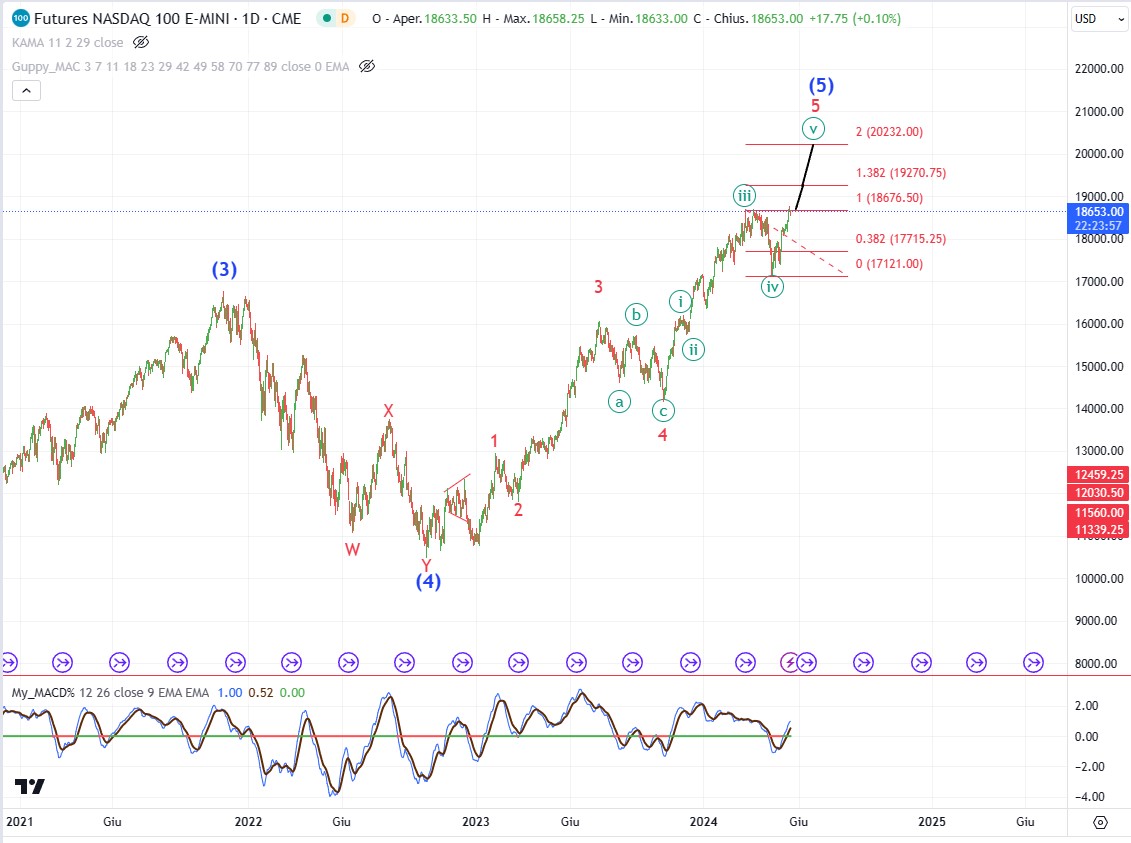Image resolution: width=1131 pixels, height=843 pixels.
Task: Select the circled ii wave label
Action: [x=693, y=350]
